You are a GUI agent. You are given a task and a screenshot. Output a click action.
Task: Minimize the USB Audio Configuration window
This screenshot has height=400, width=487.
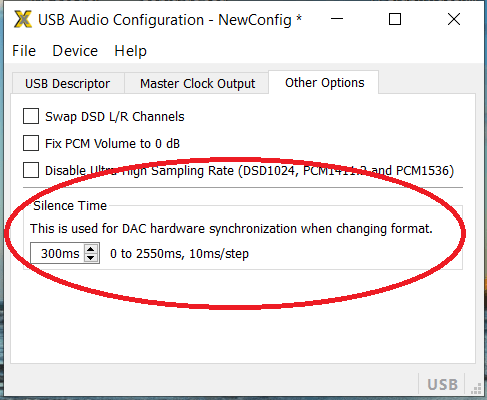337,19
